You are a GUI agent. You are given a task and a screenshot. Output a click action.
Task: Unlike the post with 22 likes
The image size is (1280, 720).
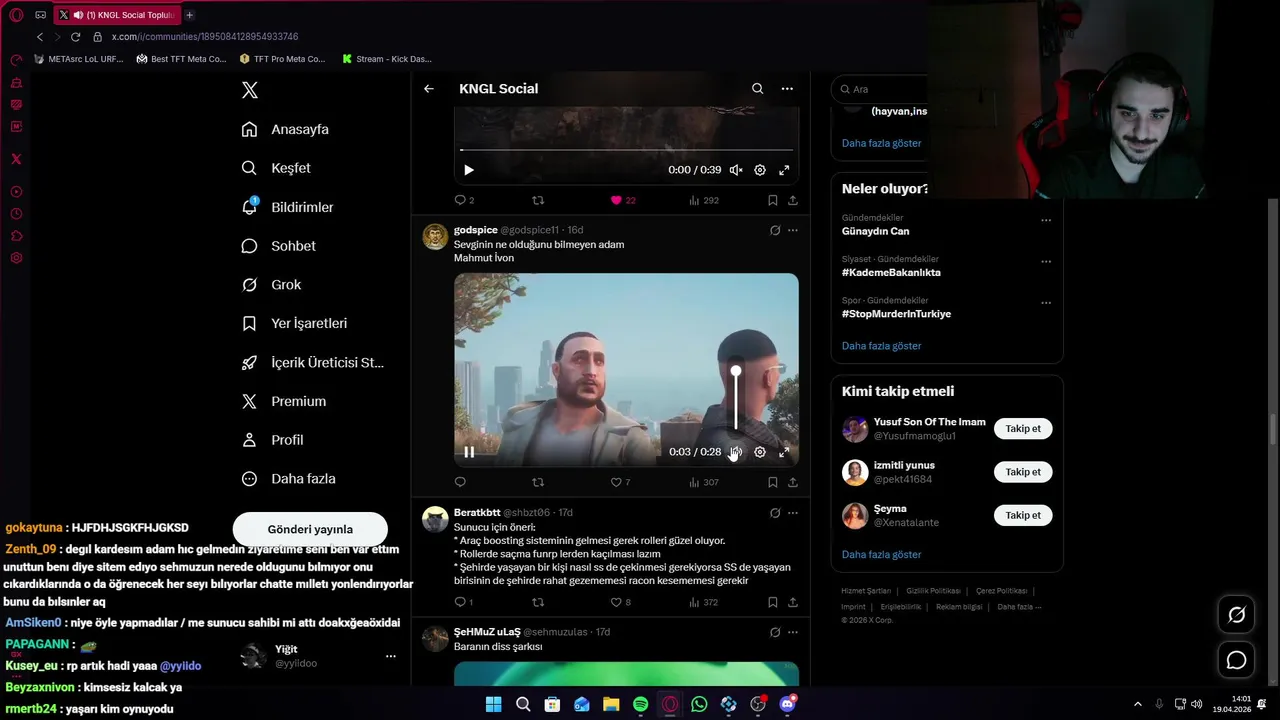[623, 200]
